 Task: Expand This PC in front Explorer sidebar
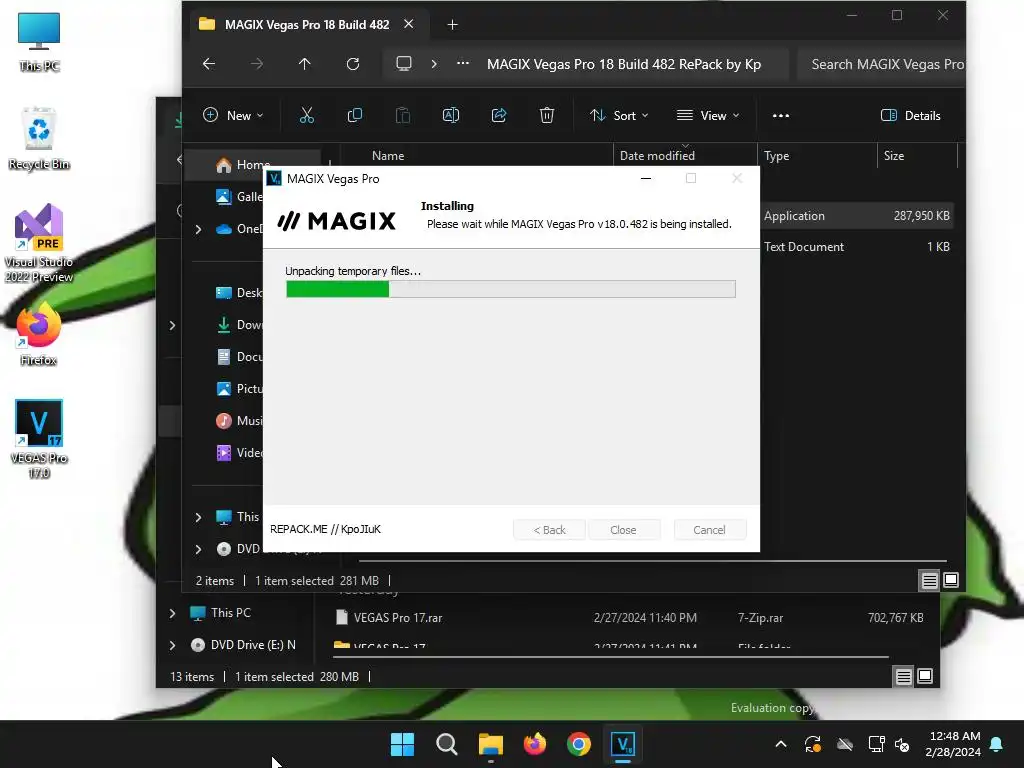coord(199,517)
